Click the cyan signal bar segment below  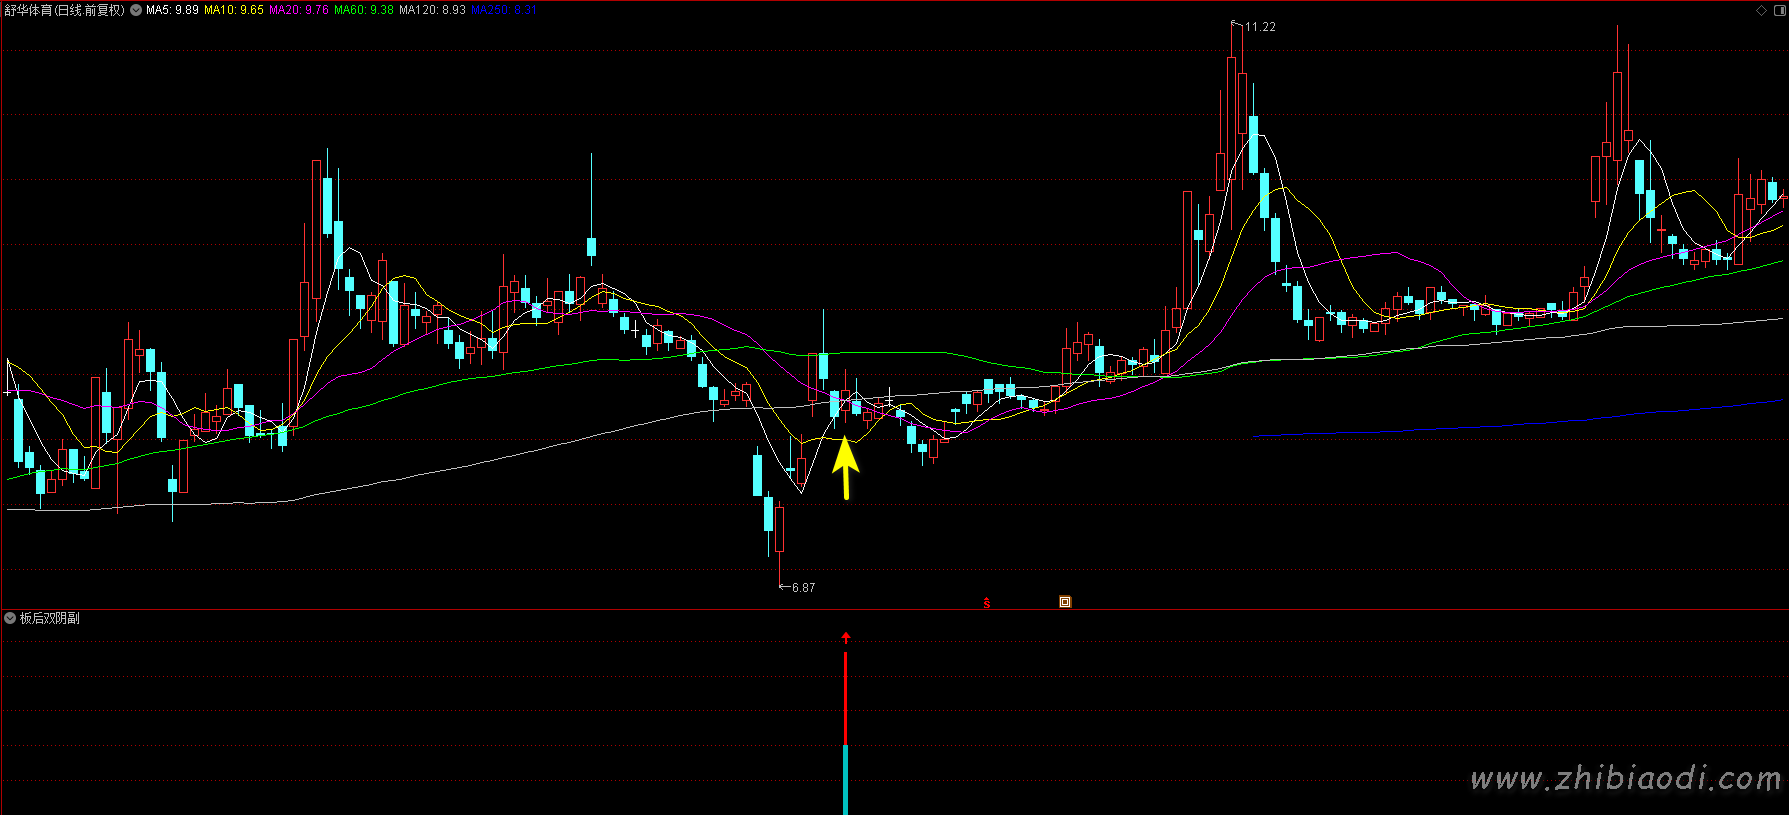pos(846,780)
